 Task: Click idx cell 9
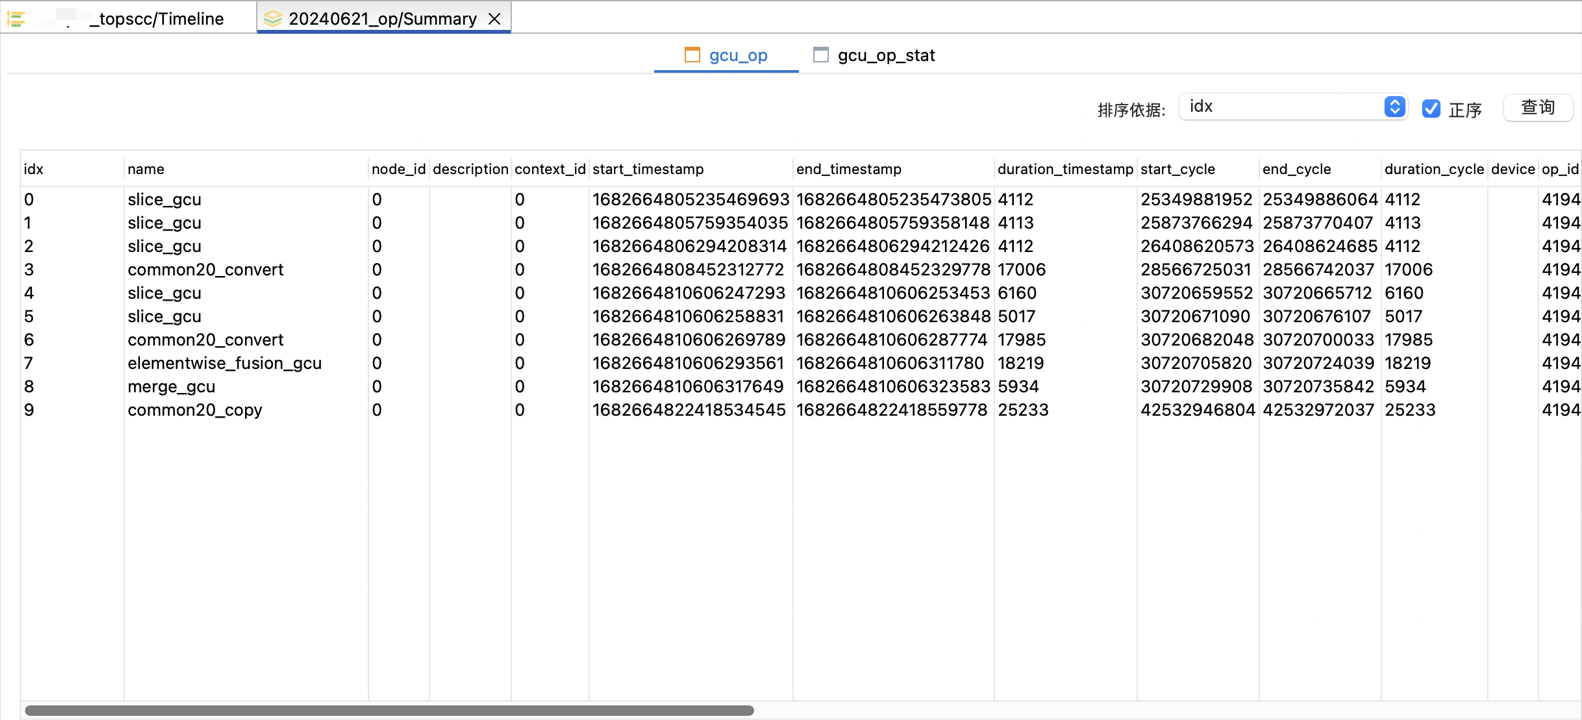pyautogui.click(x=29, y=410)
